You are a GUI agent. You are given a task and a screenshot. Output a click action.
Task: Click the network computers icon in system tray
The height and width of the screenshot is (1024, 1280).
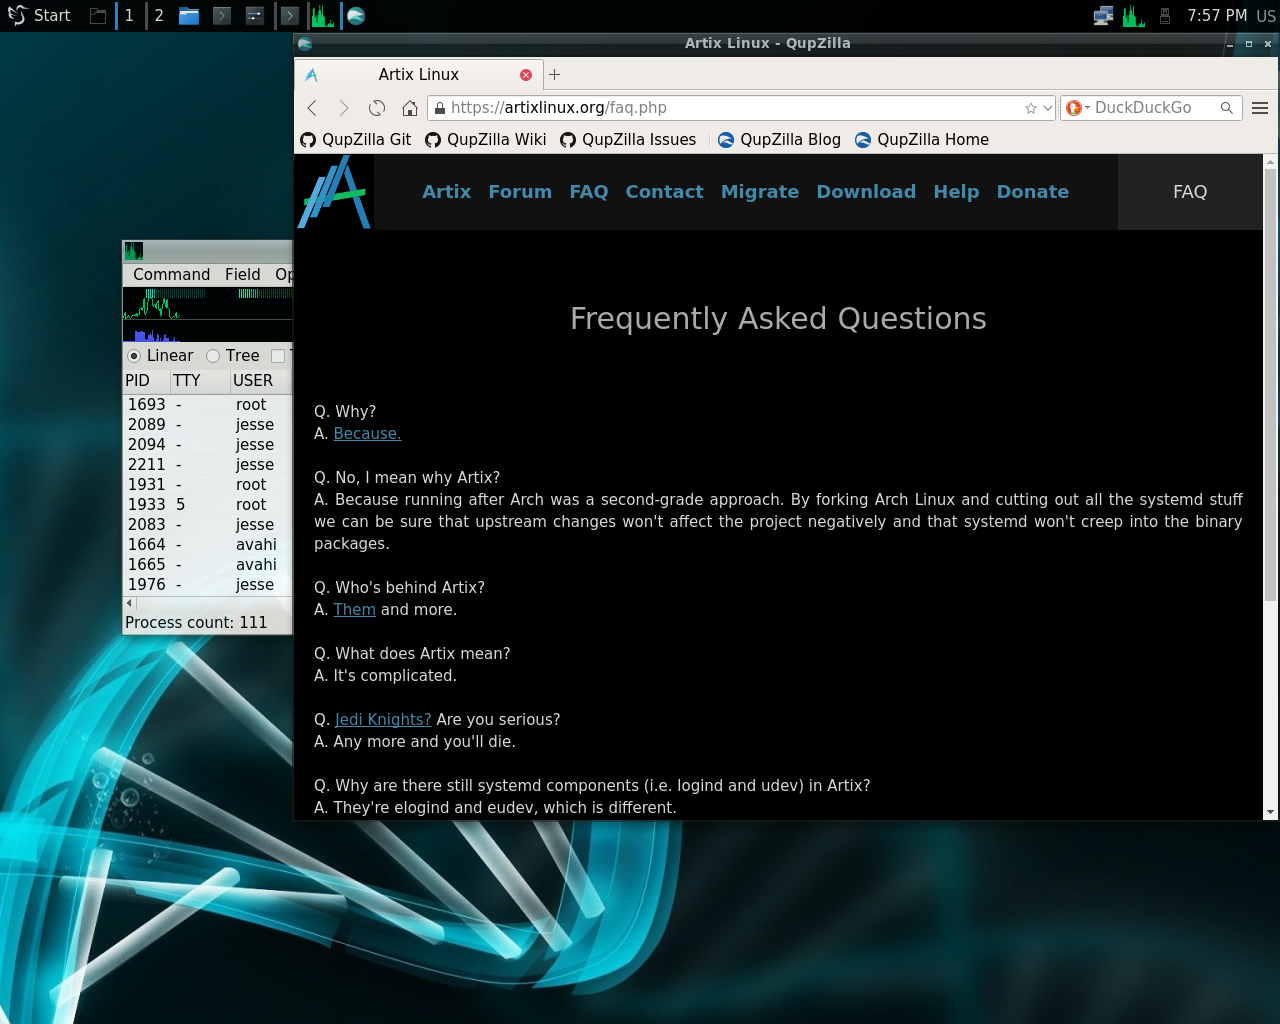(1103, 15)
